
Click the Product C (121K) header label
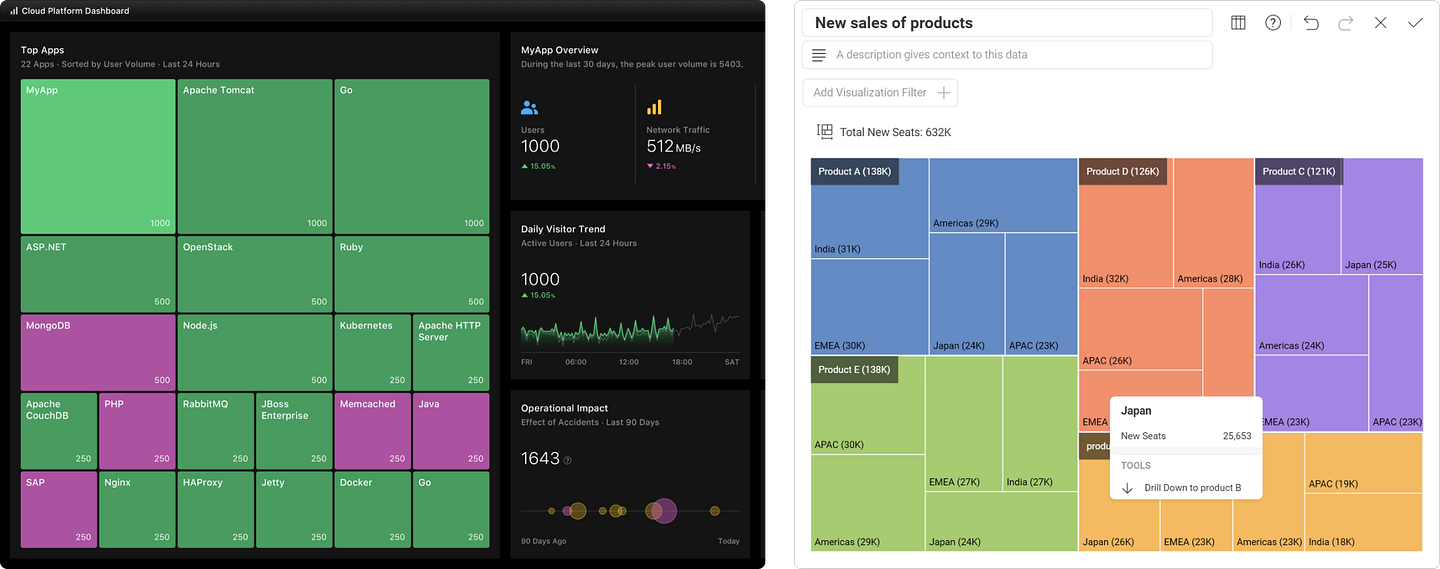[1298, 171]
